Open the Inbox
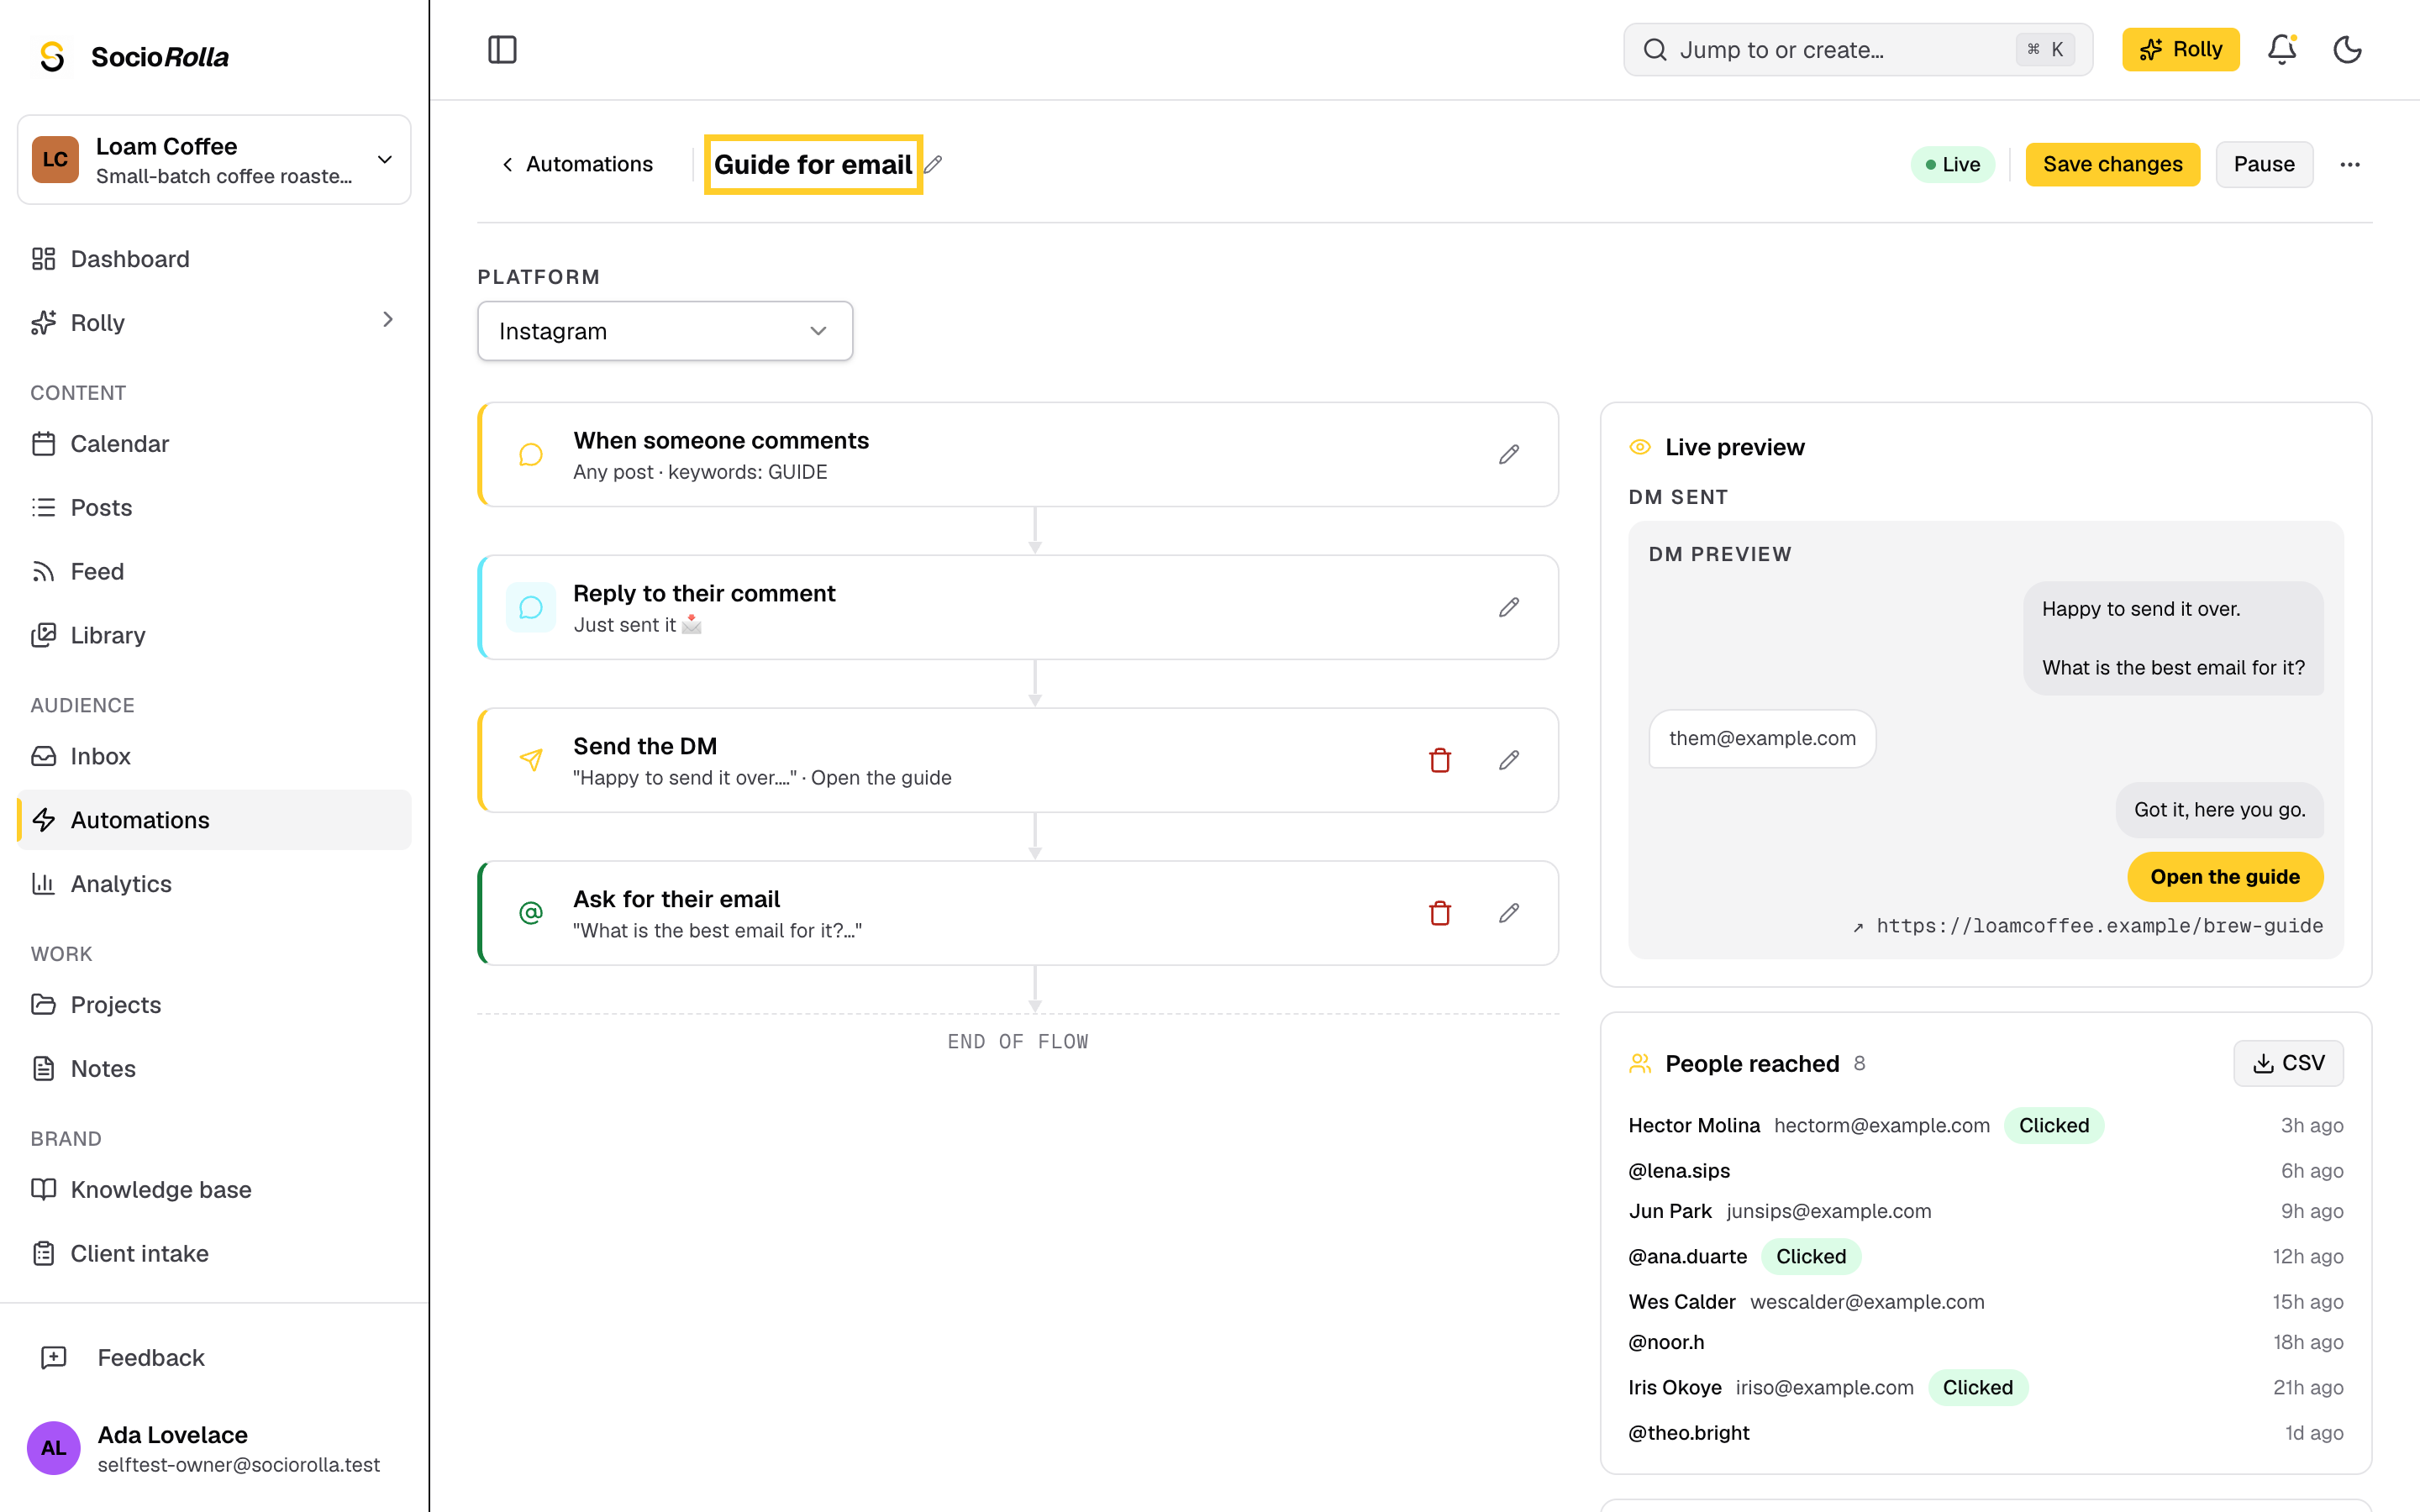This screenshot has width=2420, height=1512. [214, 756]
